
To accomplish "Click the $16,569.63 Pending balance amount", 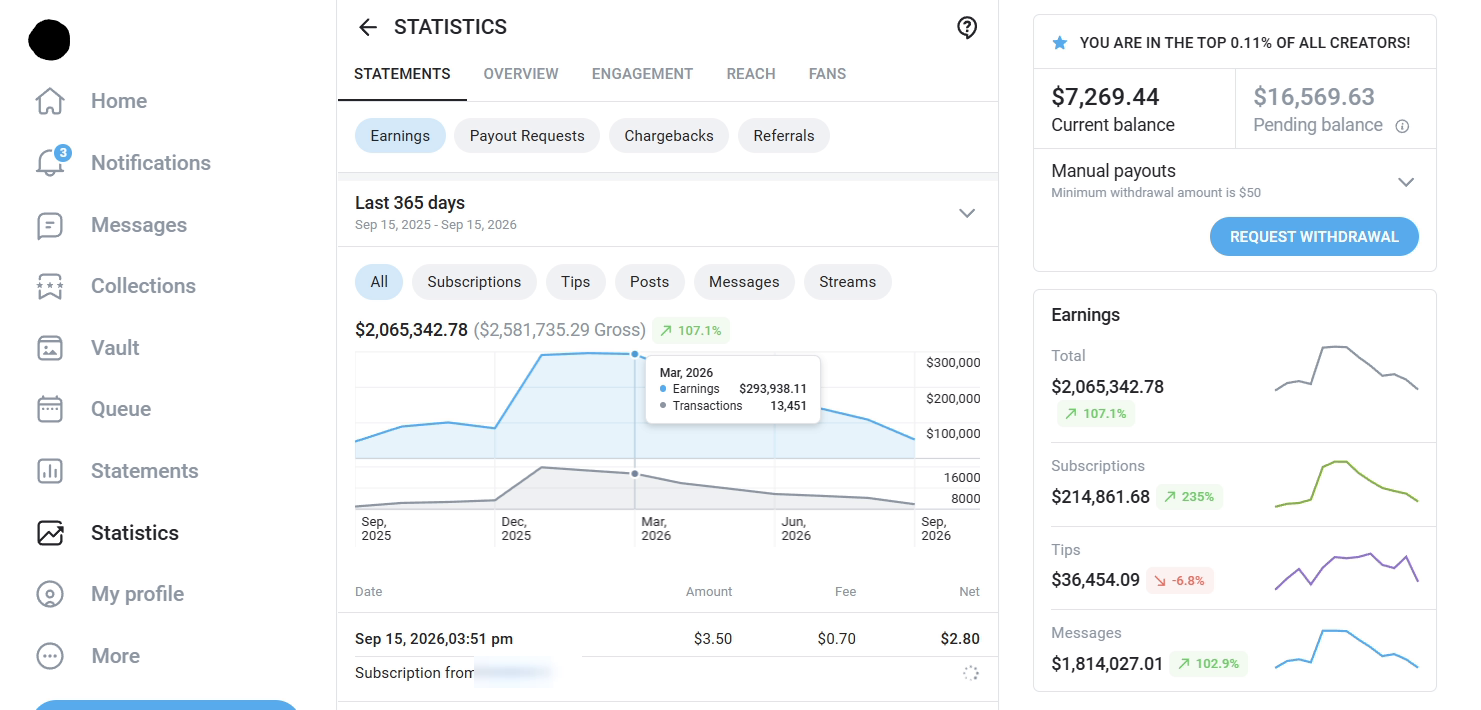I will pos(1314,97).
